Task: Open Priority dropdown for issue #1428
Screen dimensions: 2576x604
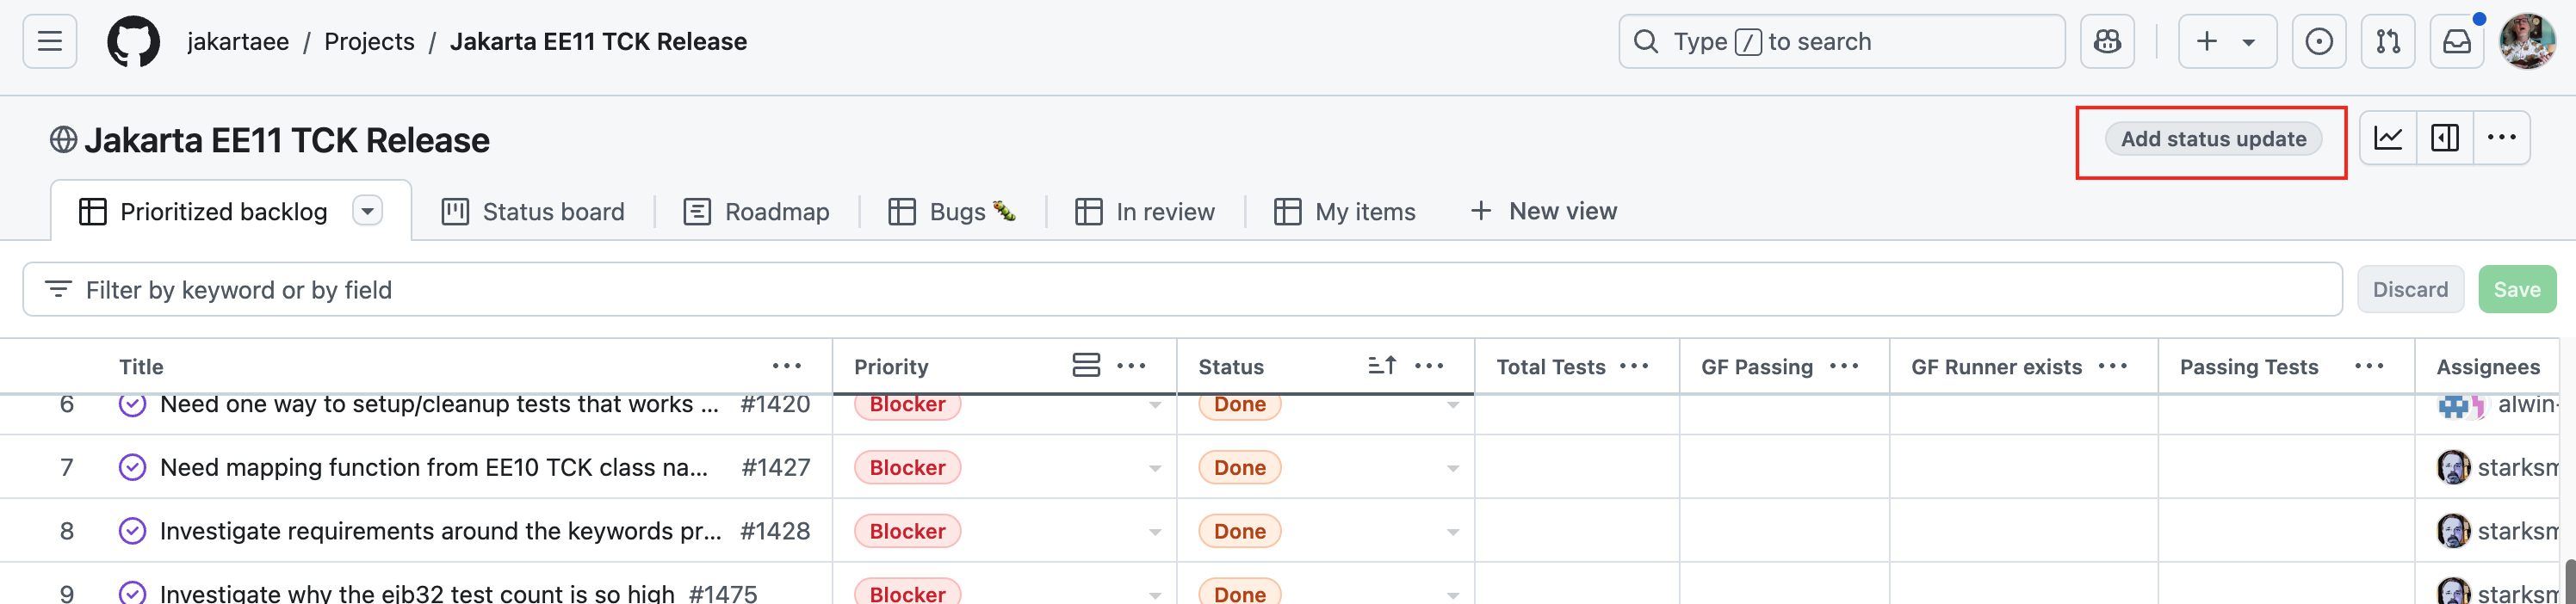Action: coord(1154,532)
